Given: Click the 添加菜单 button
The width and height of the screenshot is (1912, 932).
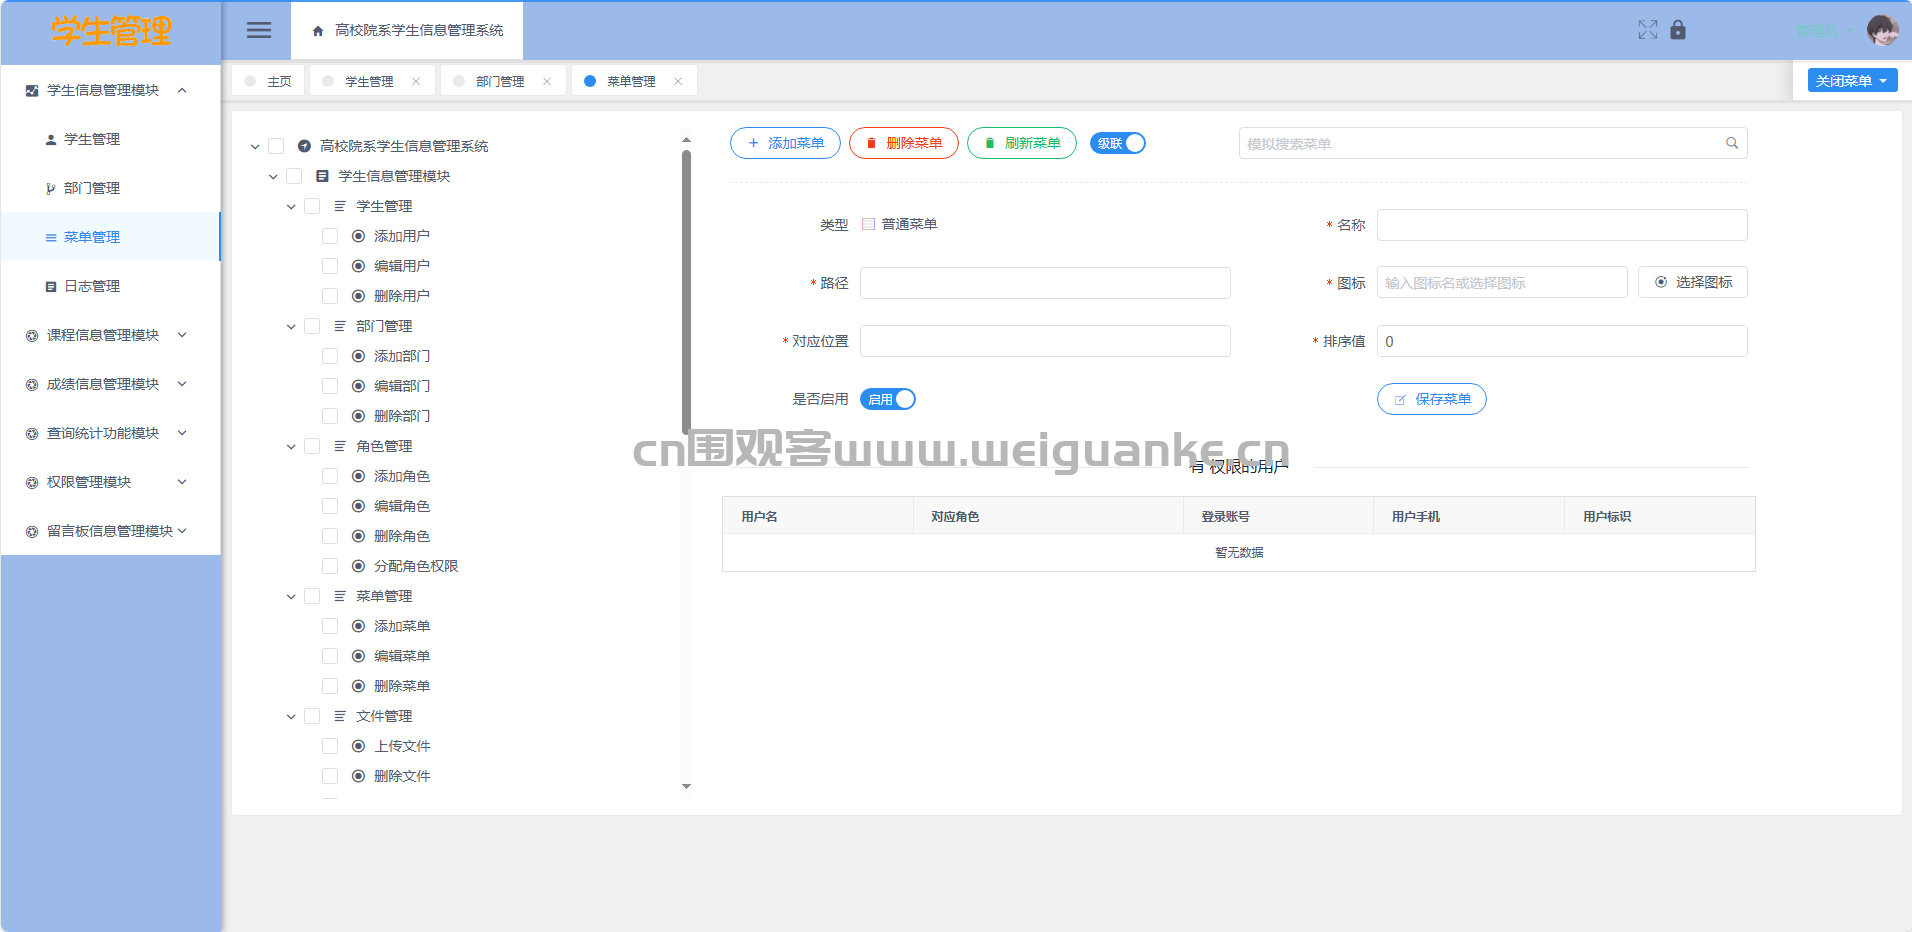Looking at the screenshot, I should coord(785,143).
